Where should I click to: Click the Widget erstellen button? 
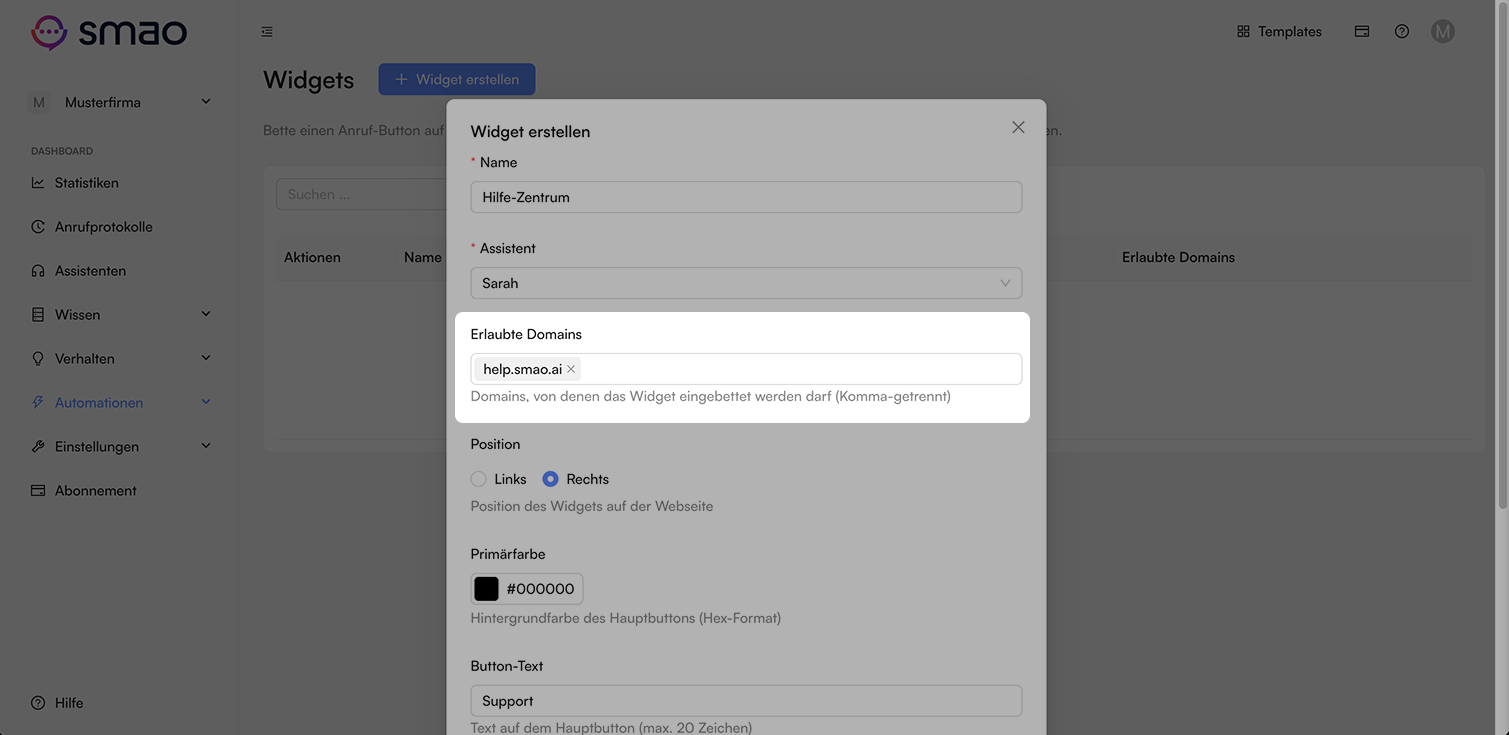[457, 79]
